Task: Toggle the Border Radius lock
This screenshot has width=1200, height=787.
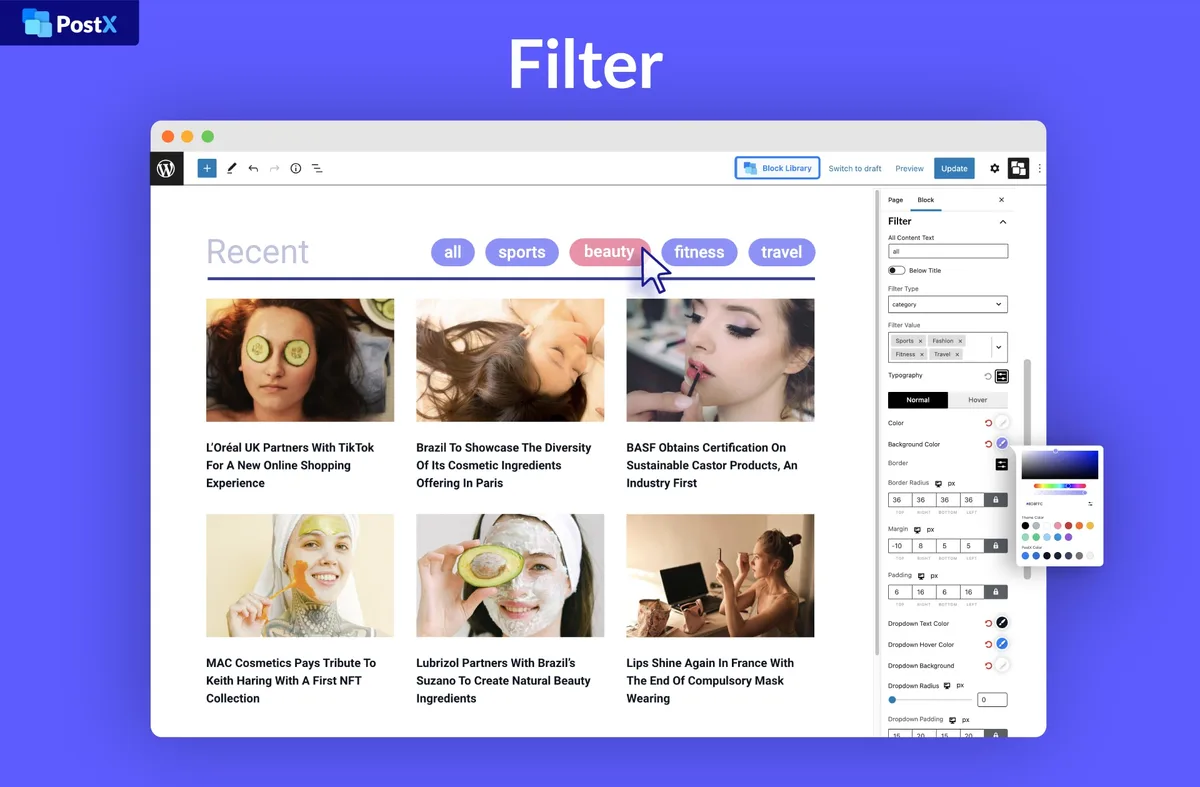Action: tap(995, 499)
